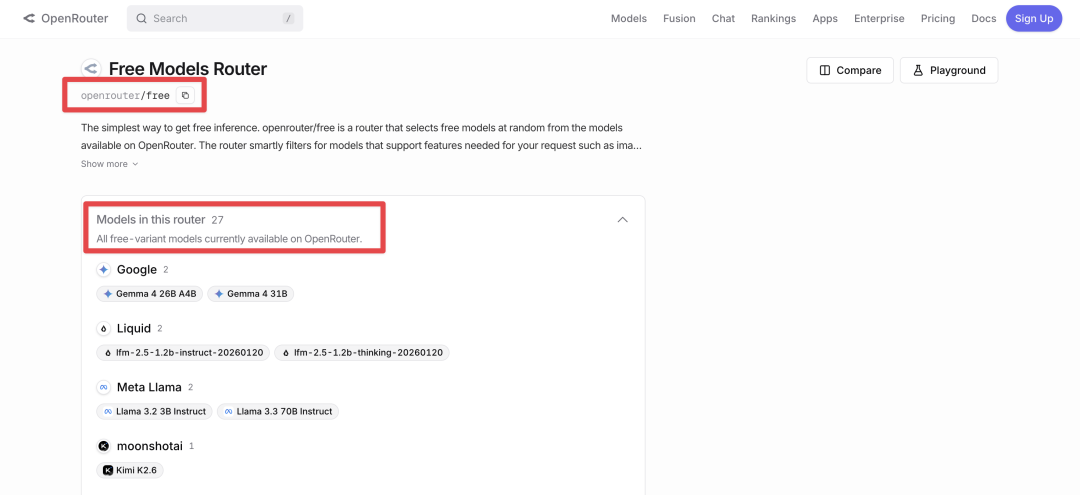Open the Fusion nav item
1080x495 pixels.
point(679,19)
